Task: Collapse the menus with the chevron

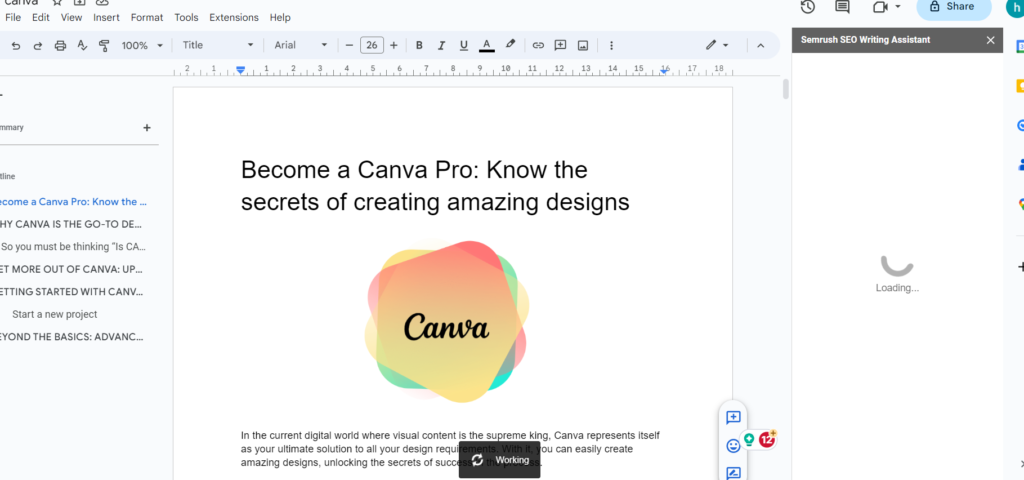Action: (760, 45)
